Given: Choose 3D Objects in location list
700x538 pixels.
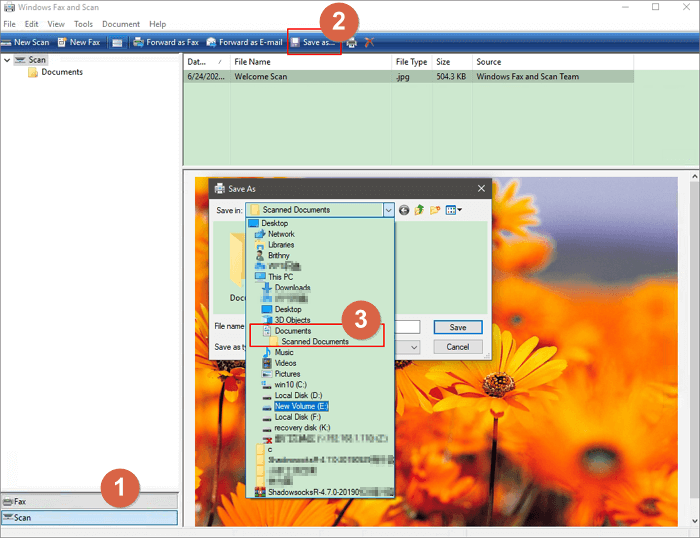Looking at the screenshot, I should (286, 320).
